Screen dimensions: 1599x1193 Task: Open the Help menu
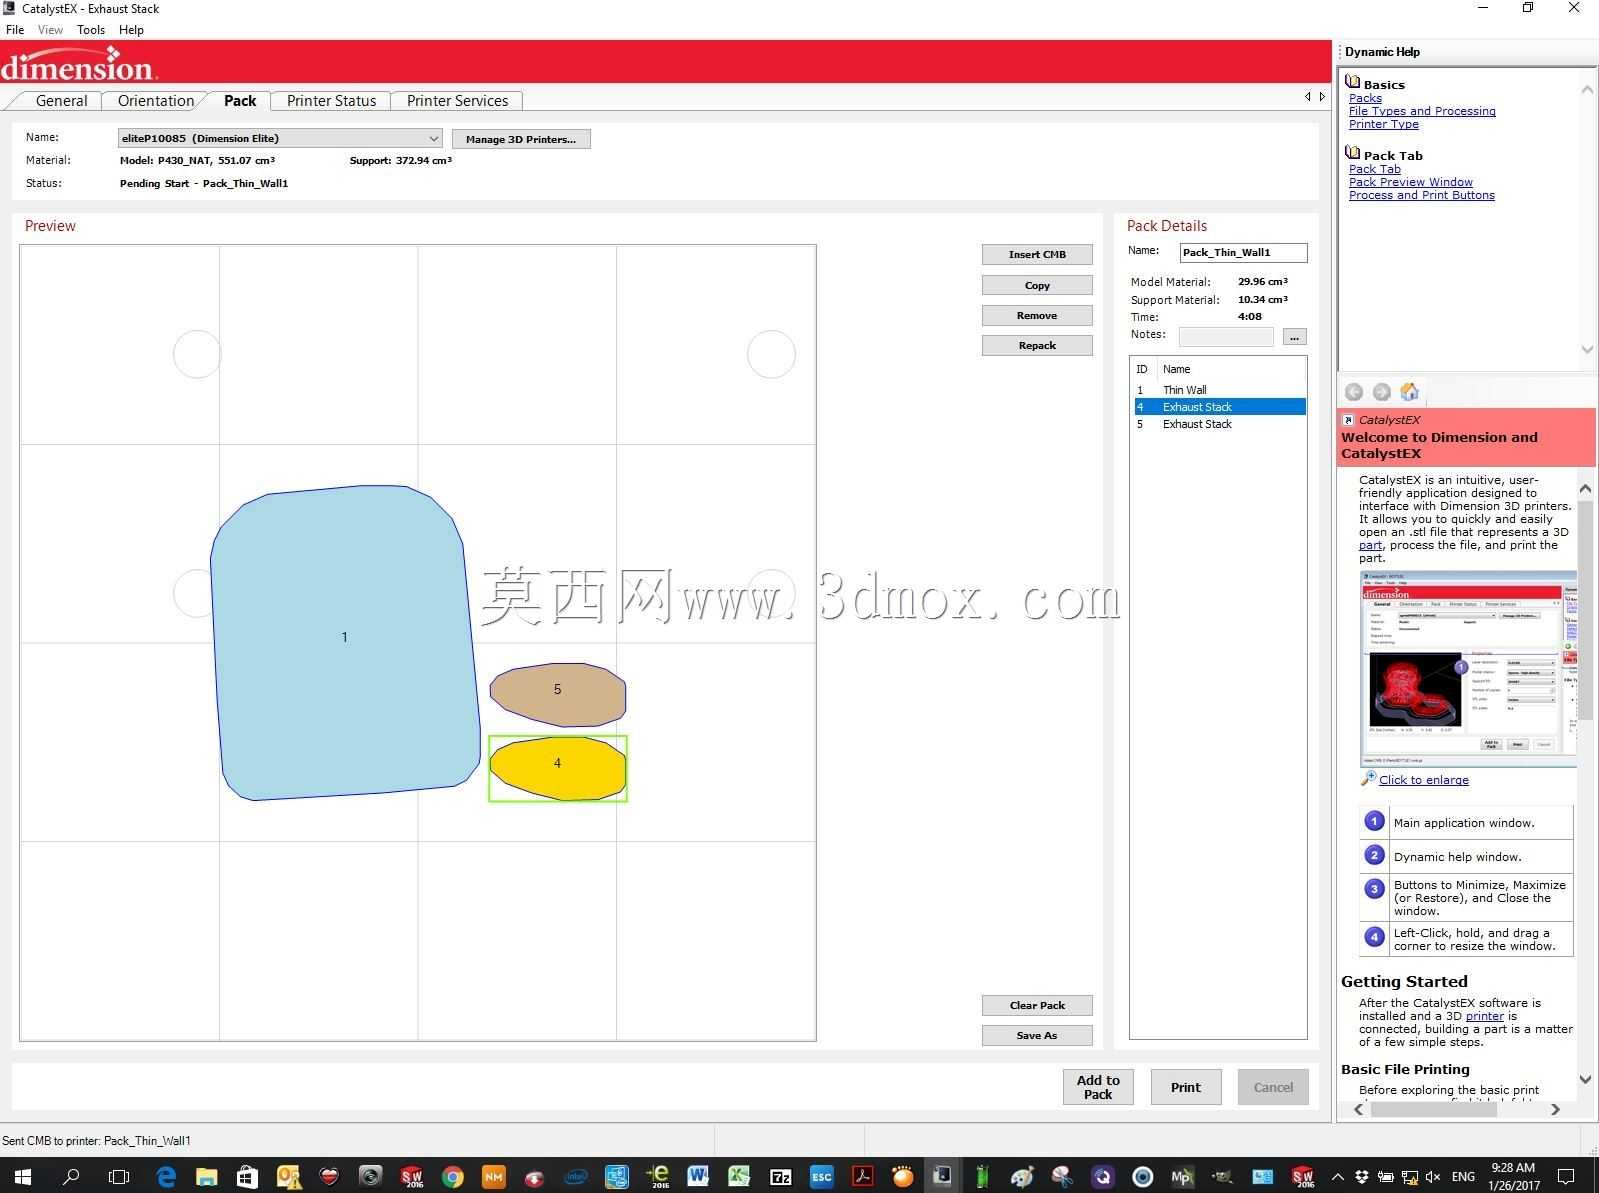pos(131,29)
